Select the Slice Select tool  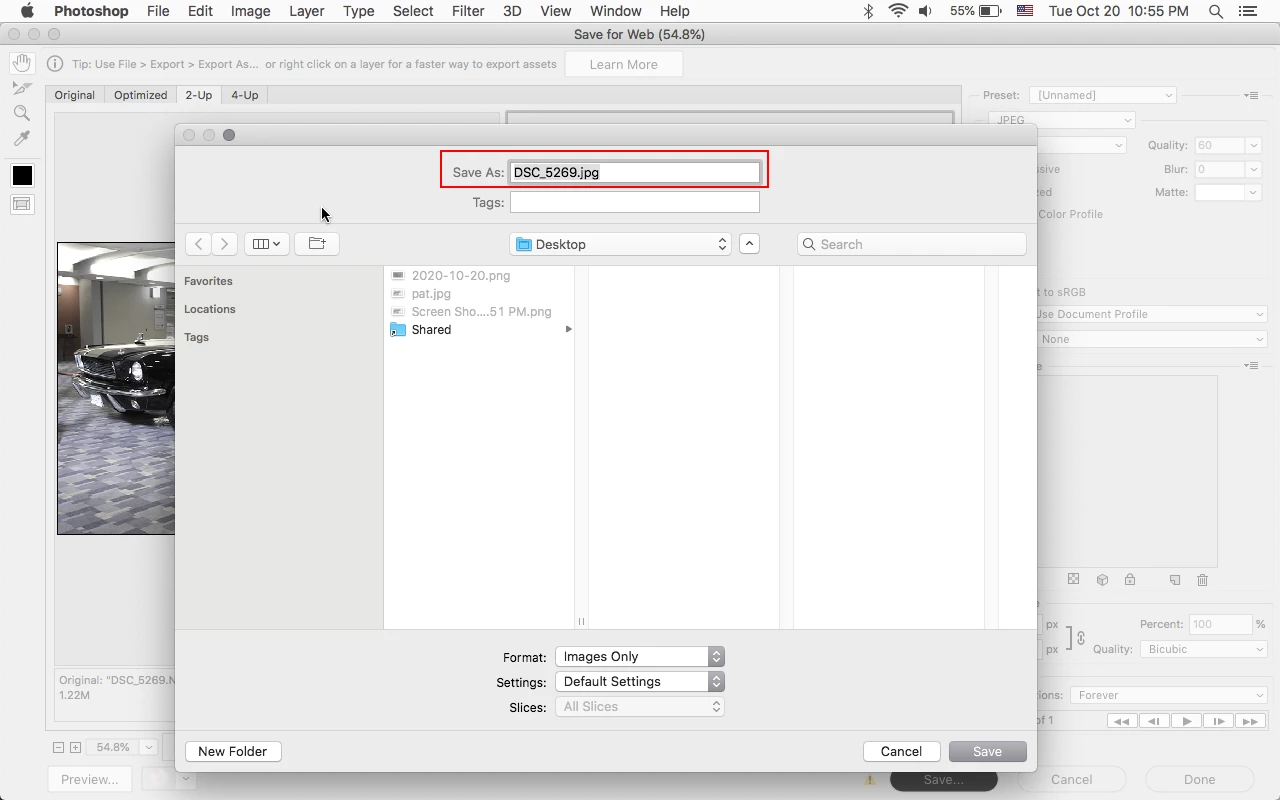coord(21,88)
